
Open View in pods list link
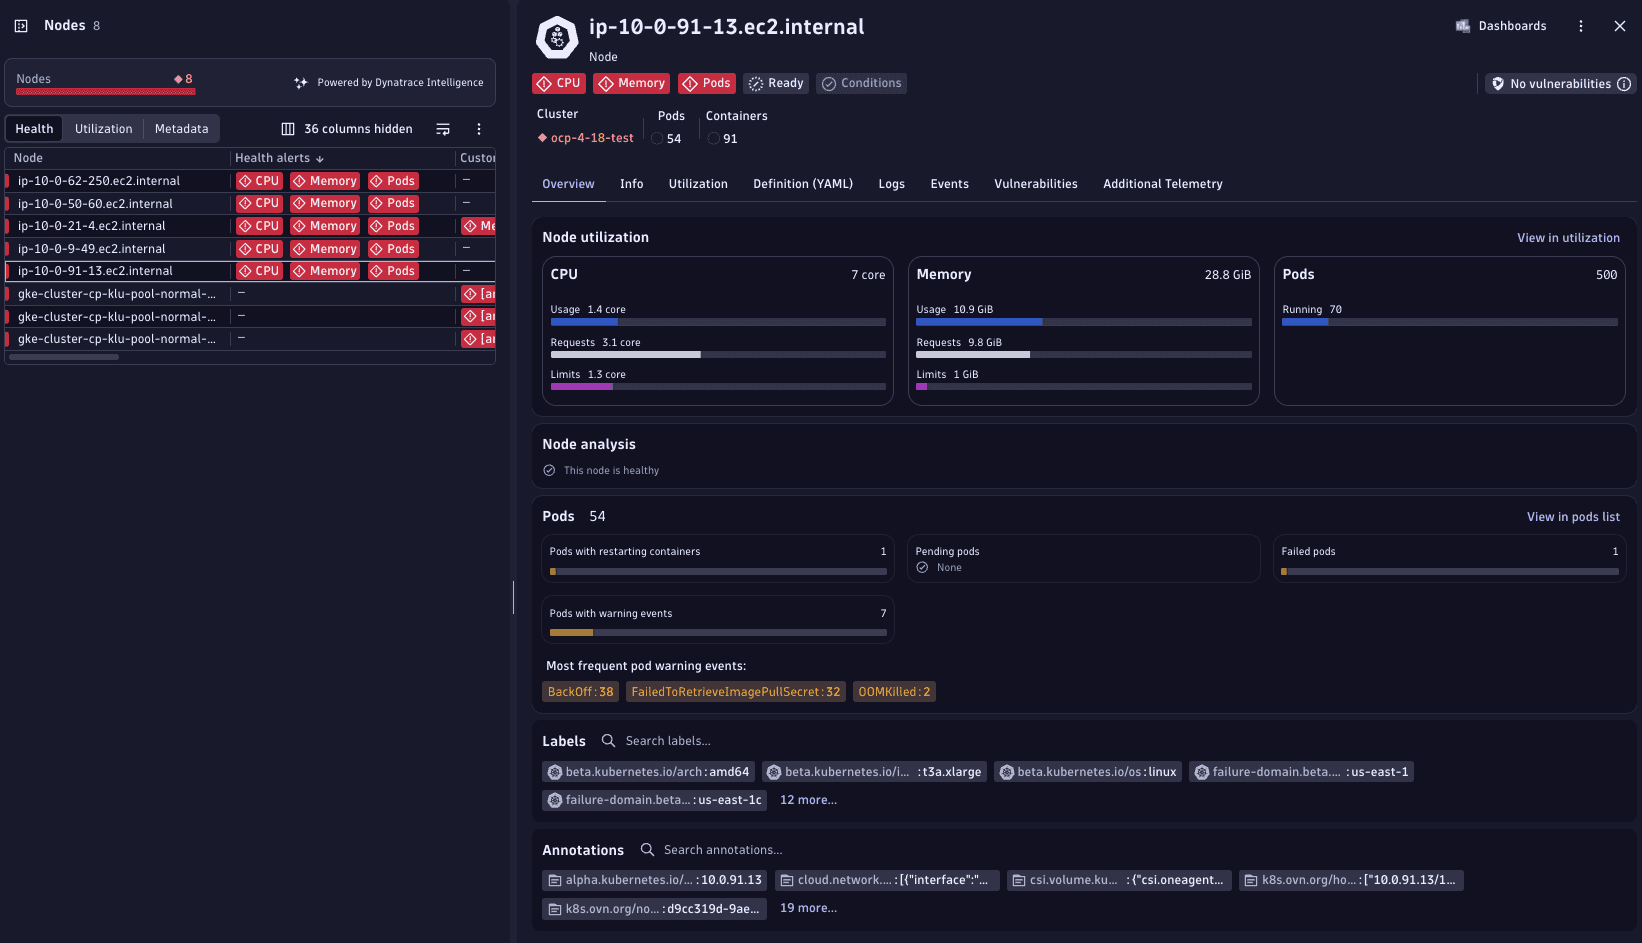coord(1573,516)
